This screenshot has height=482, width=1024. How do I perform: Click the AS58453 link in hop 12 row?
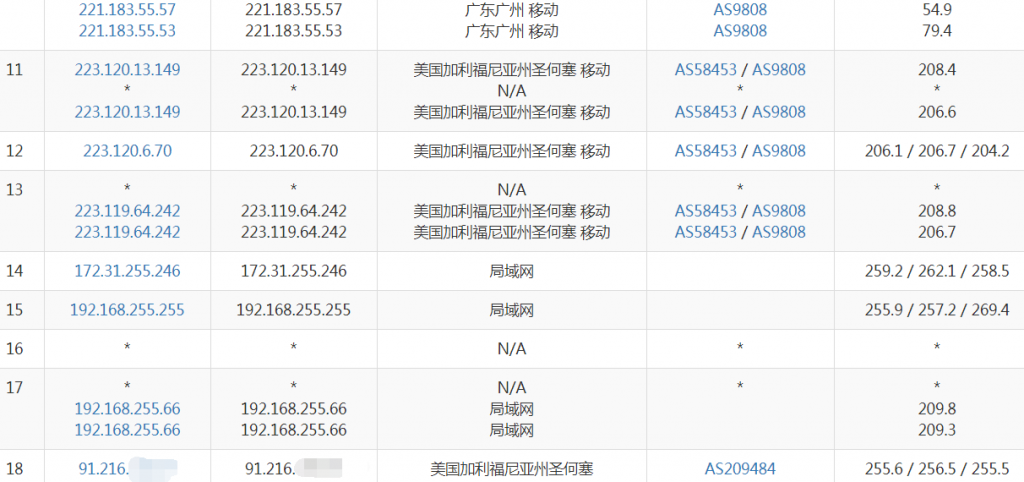tap(705, 152)
